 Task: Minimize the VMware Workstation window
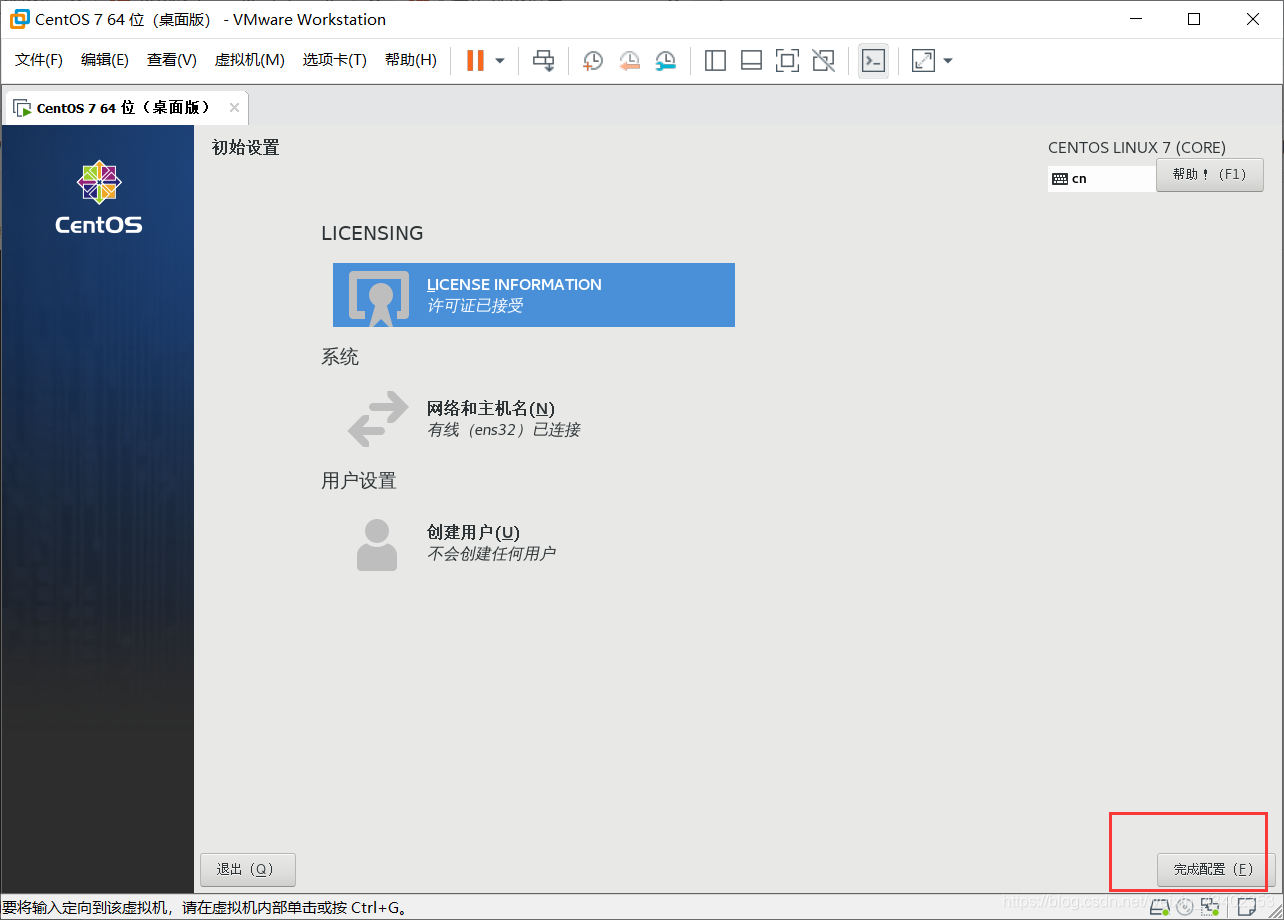coord(1135,19)
